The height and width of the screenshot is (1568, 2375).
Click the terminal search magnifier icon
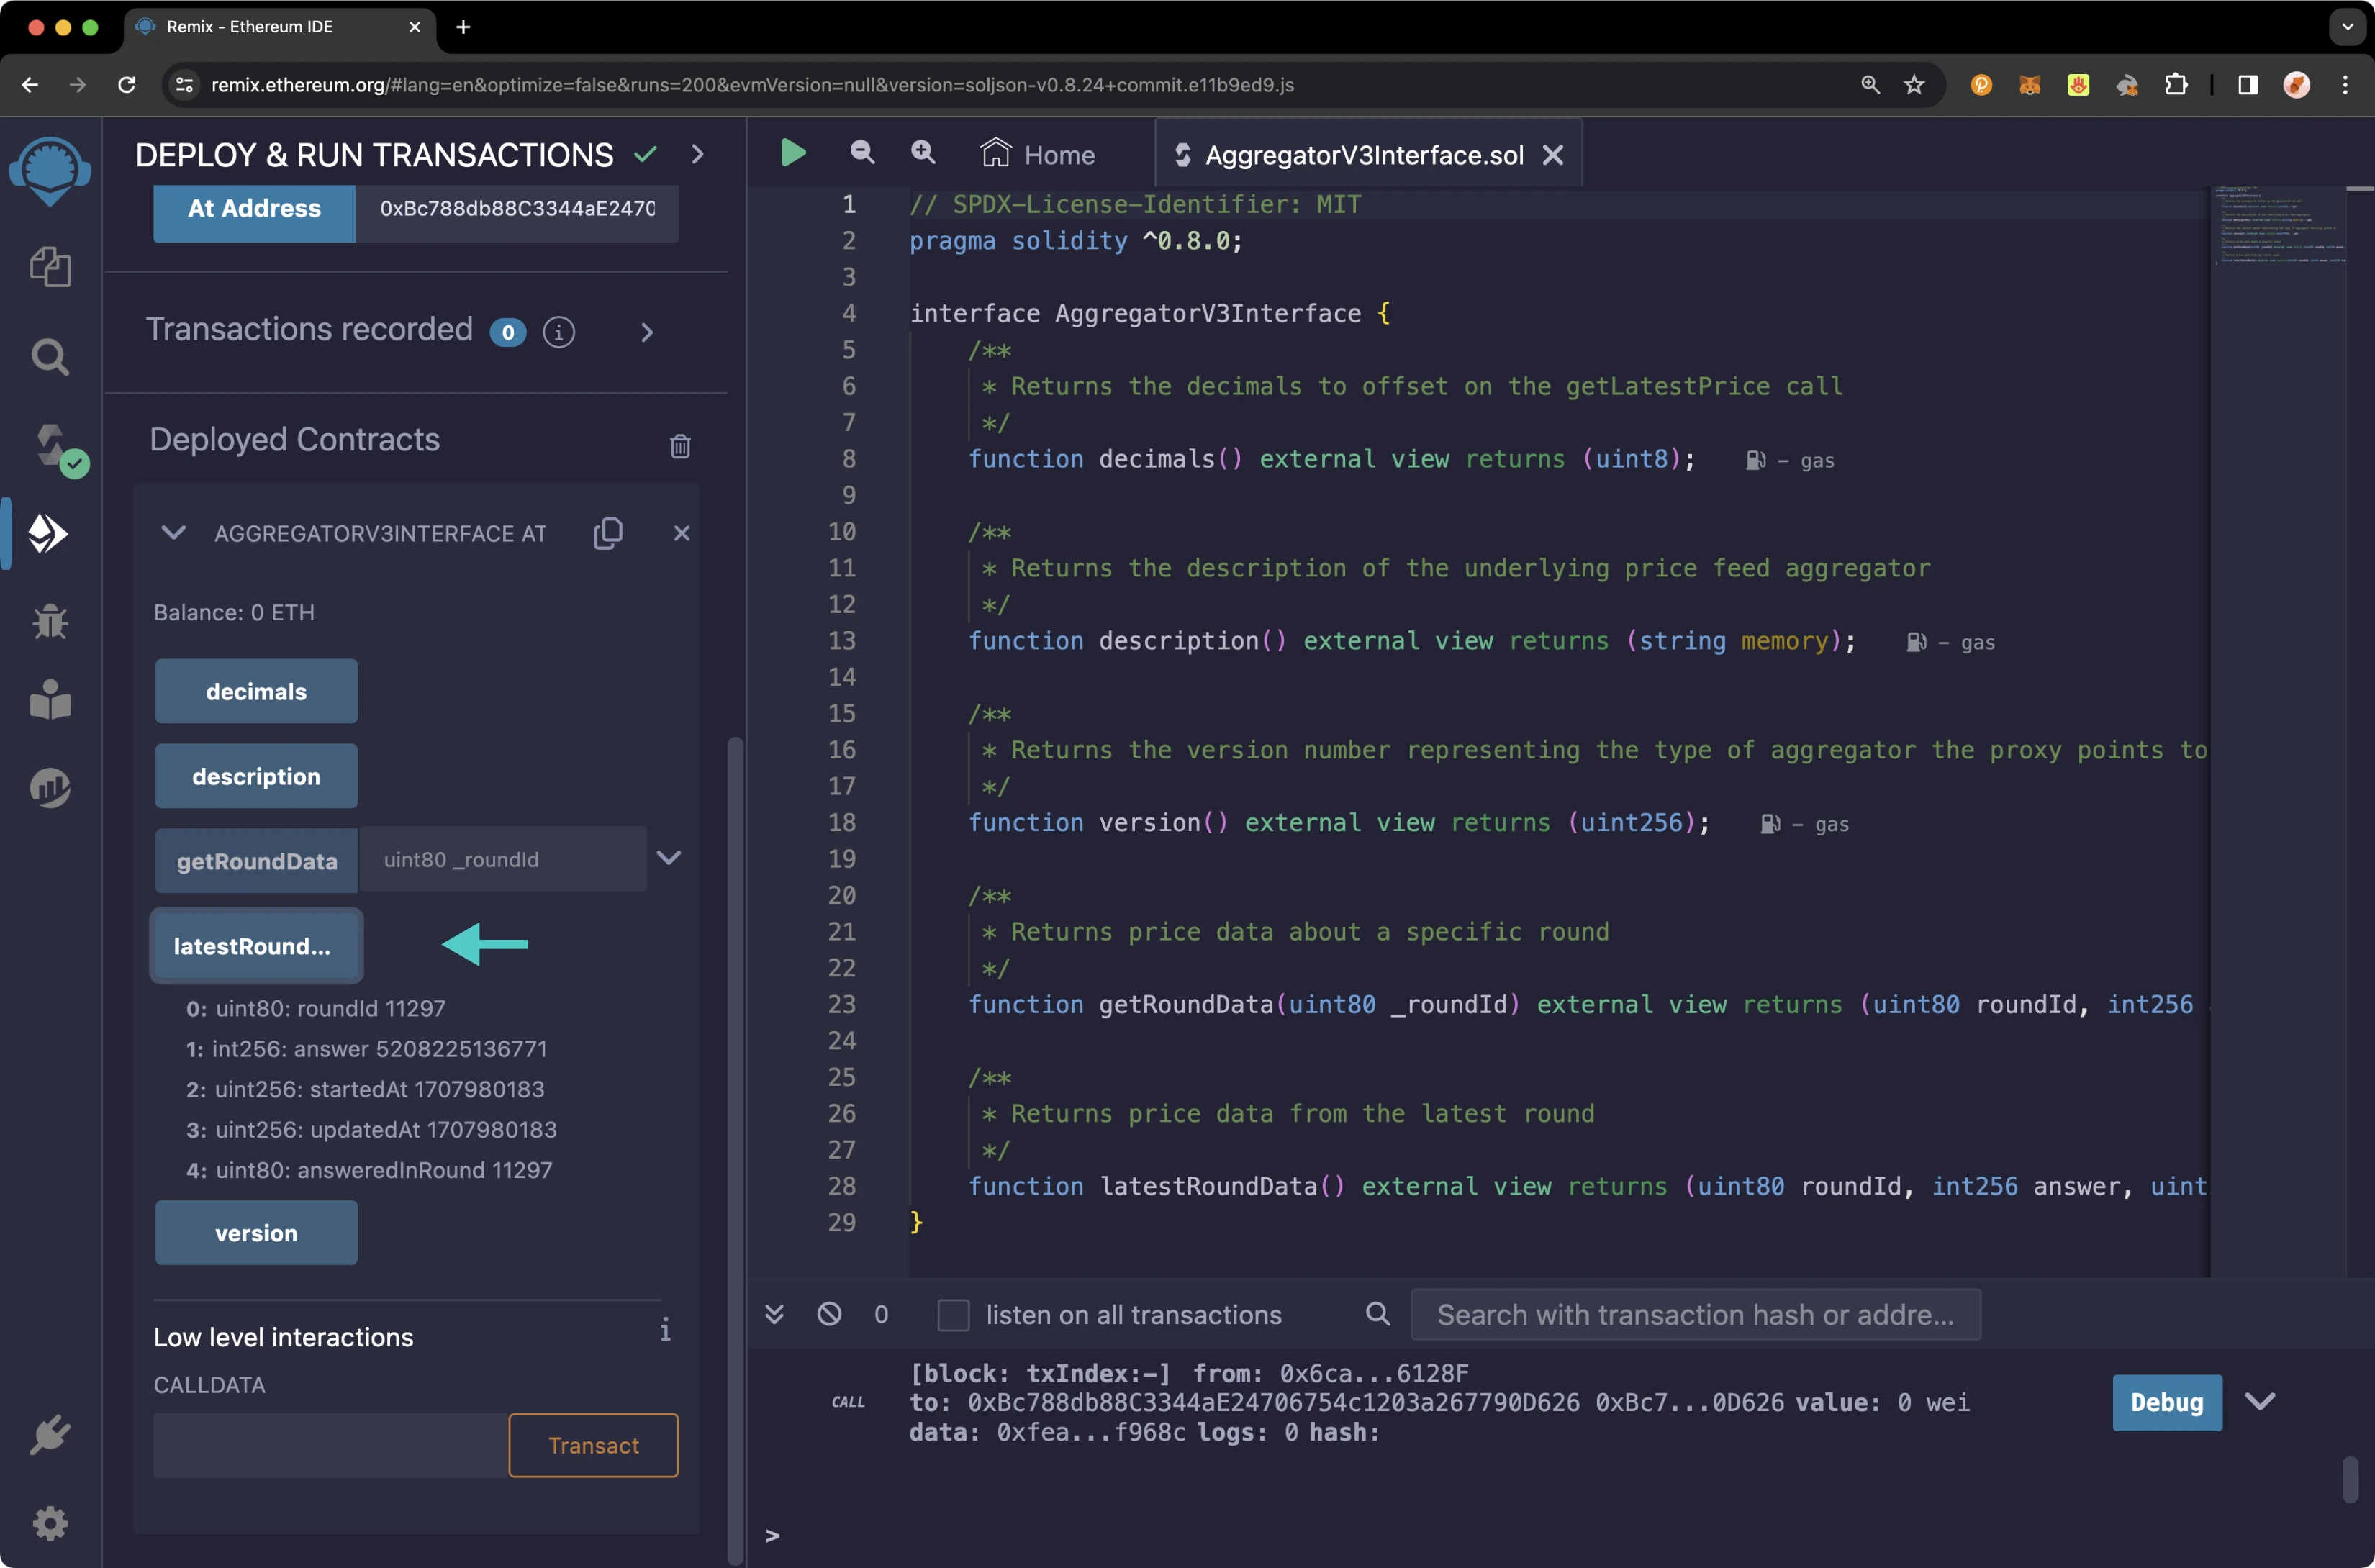pos(1378,1314)
